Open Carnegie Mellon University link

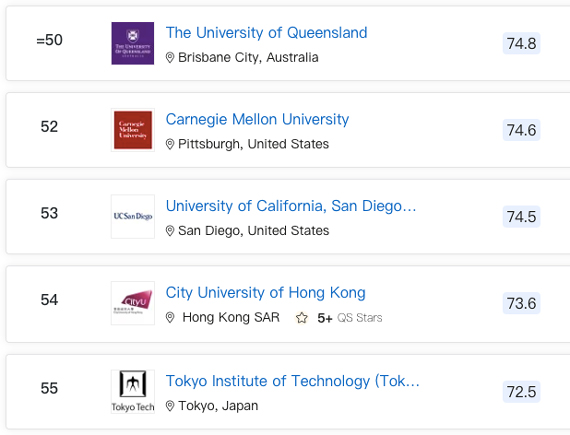point(257,120)
